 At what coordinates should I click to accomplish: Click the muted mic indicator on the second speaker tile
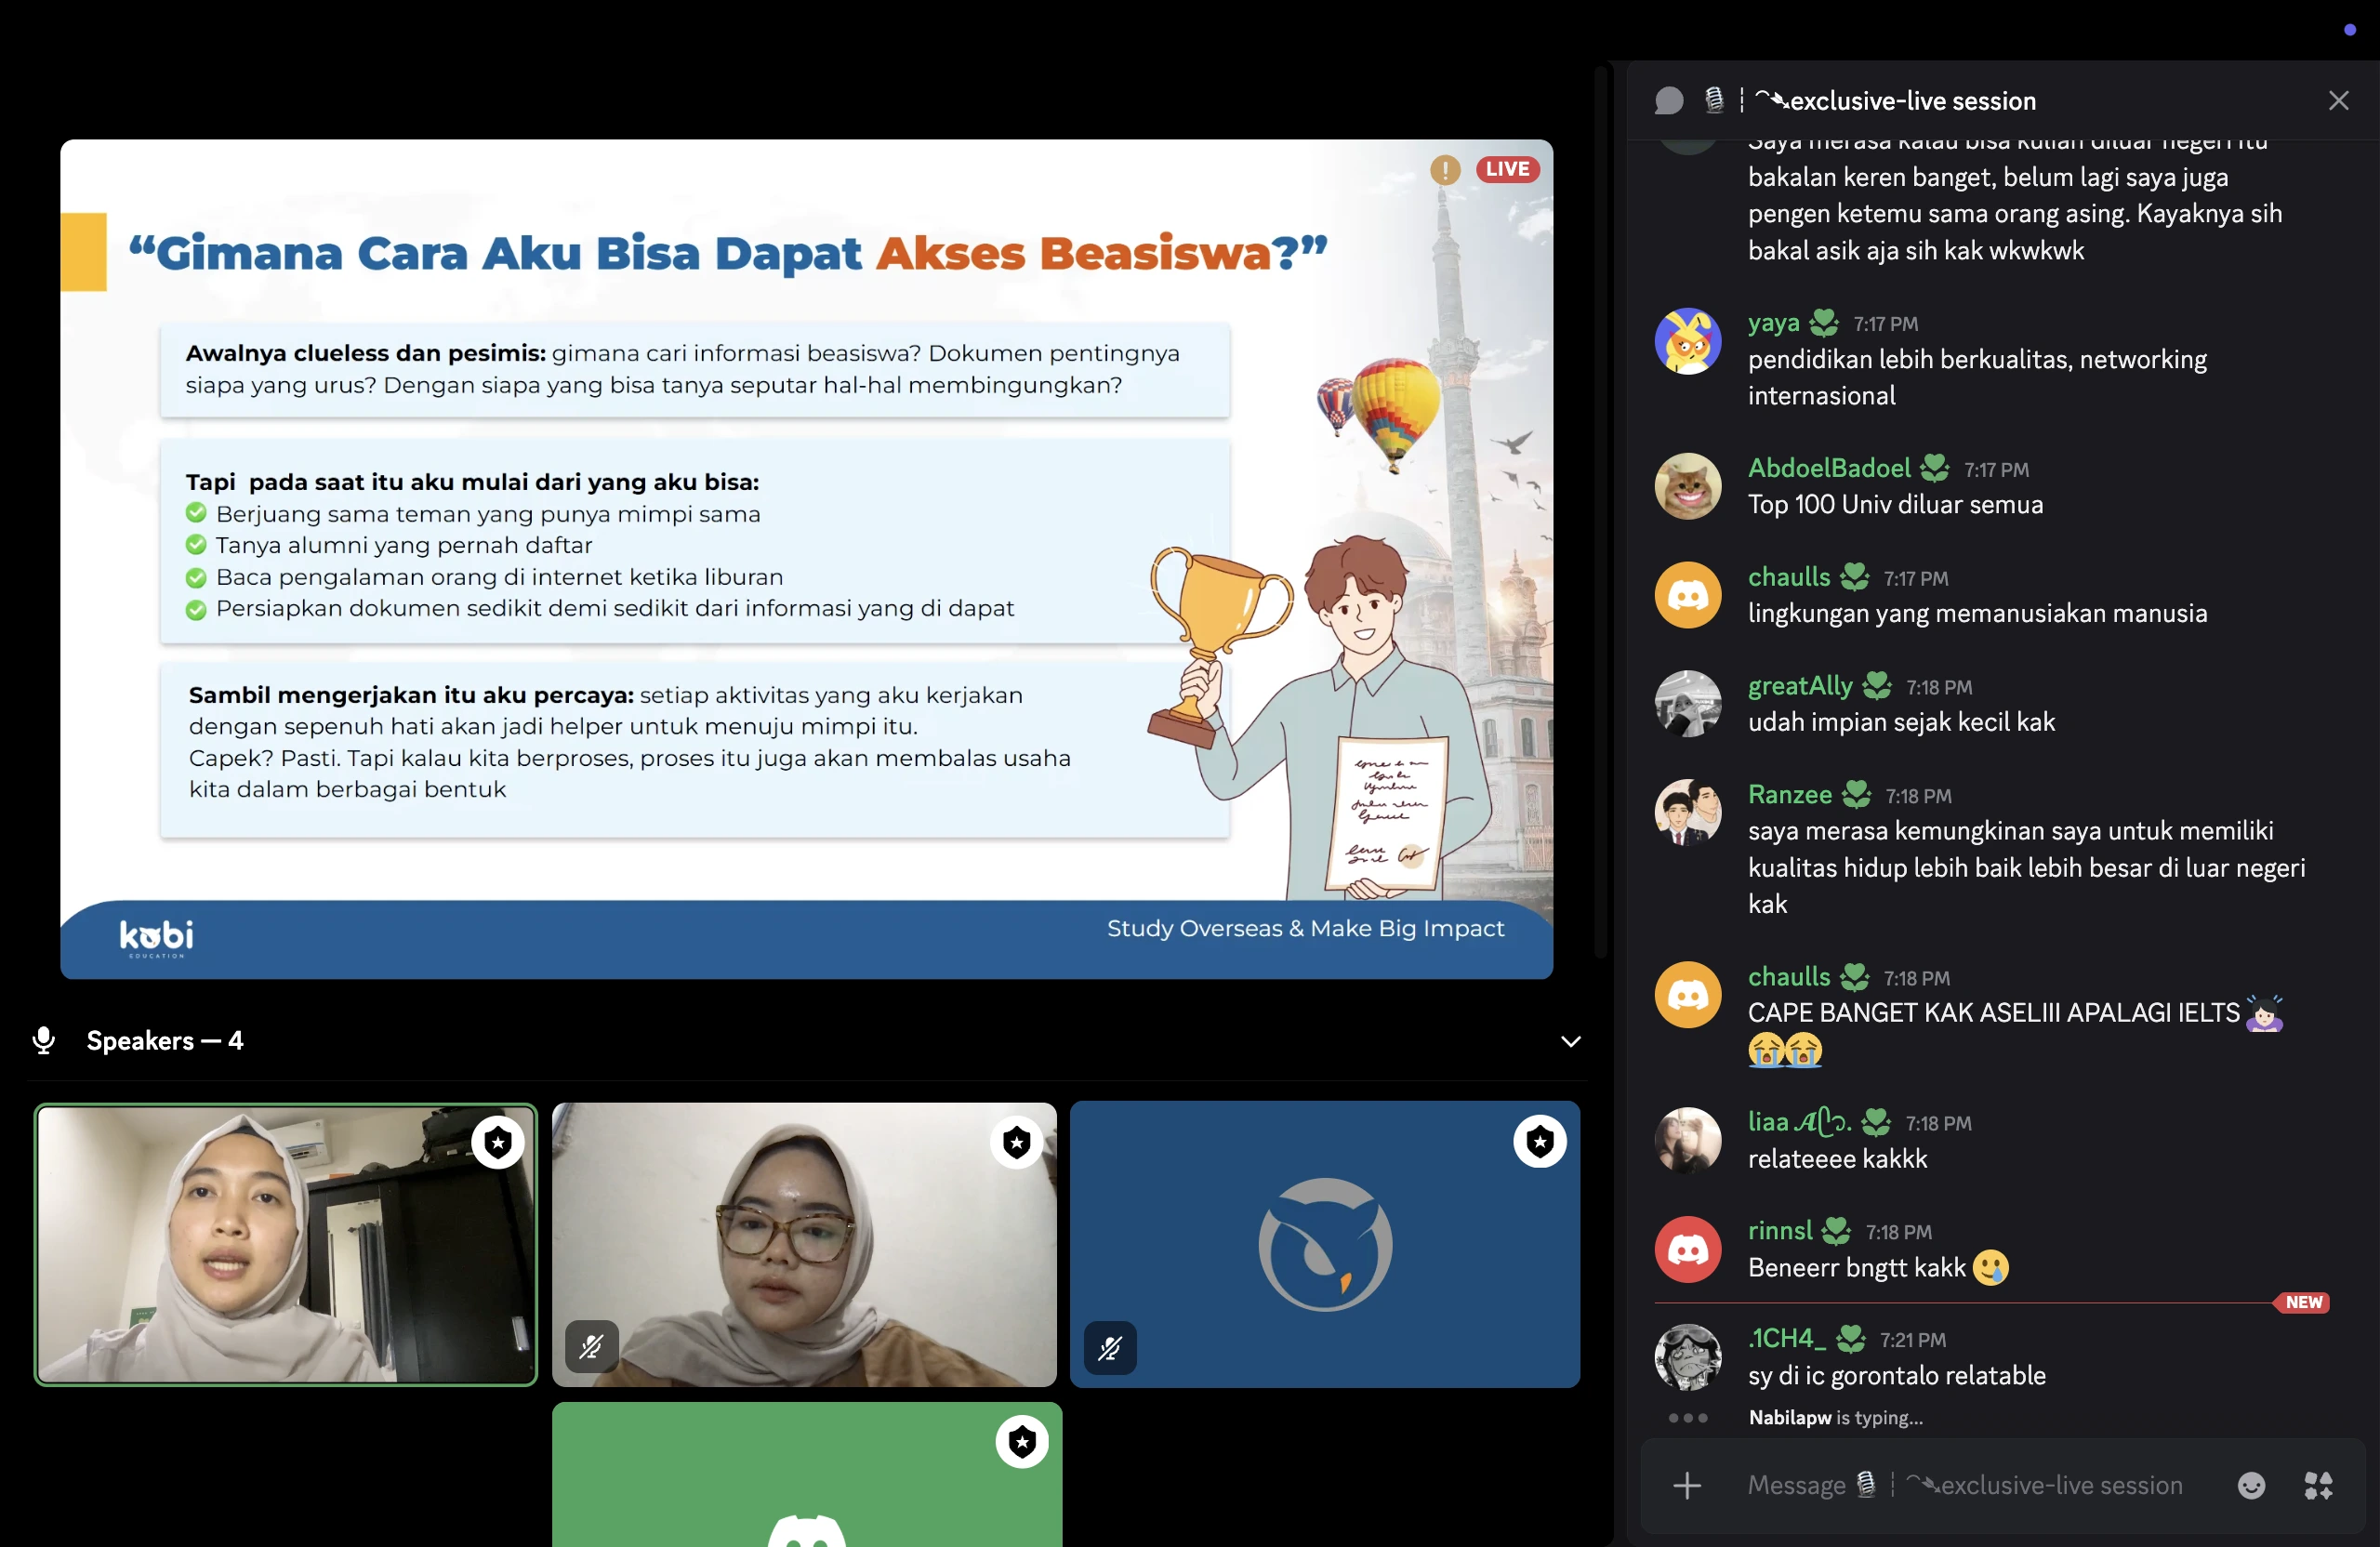point(590,1347)
